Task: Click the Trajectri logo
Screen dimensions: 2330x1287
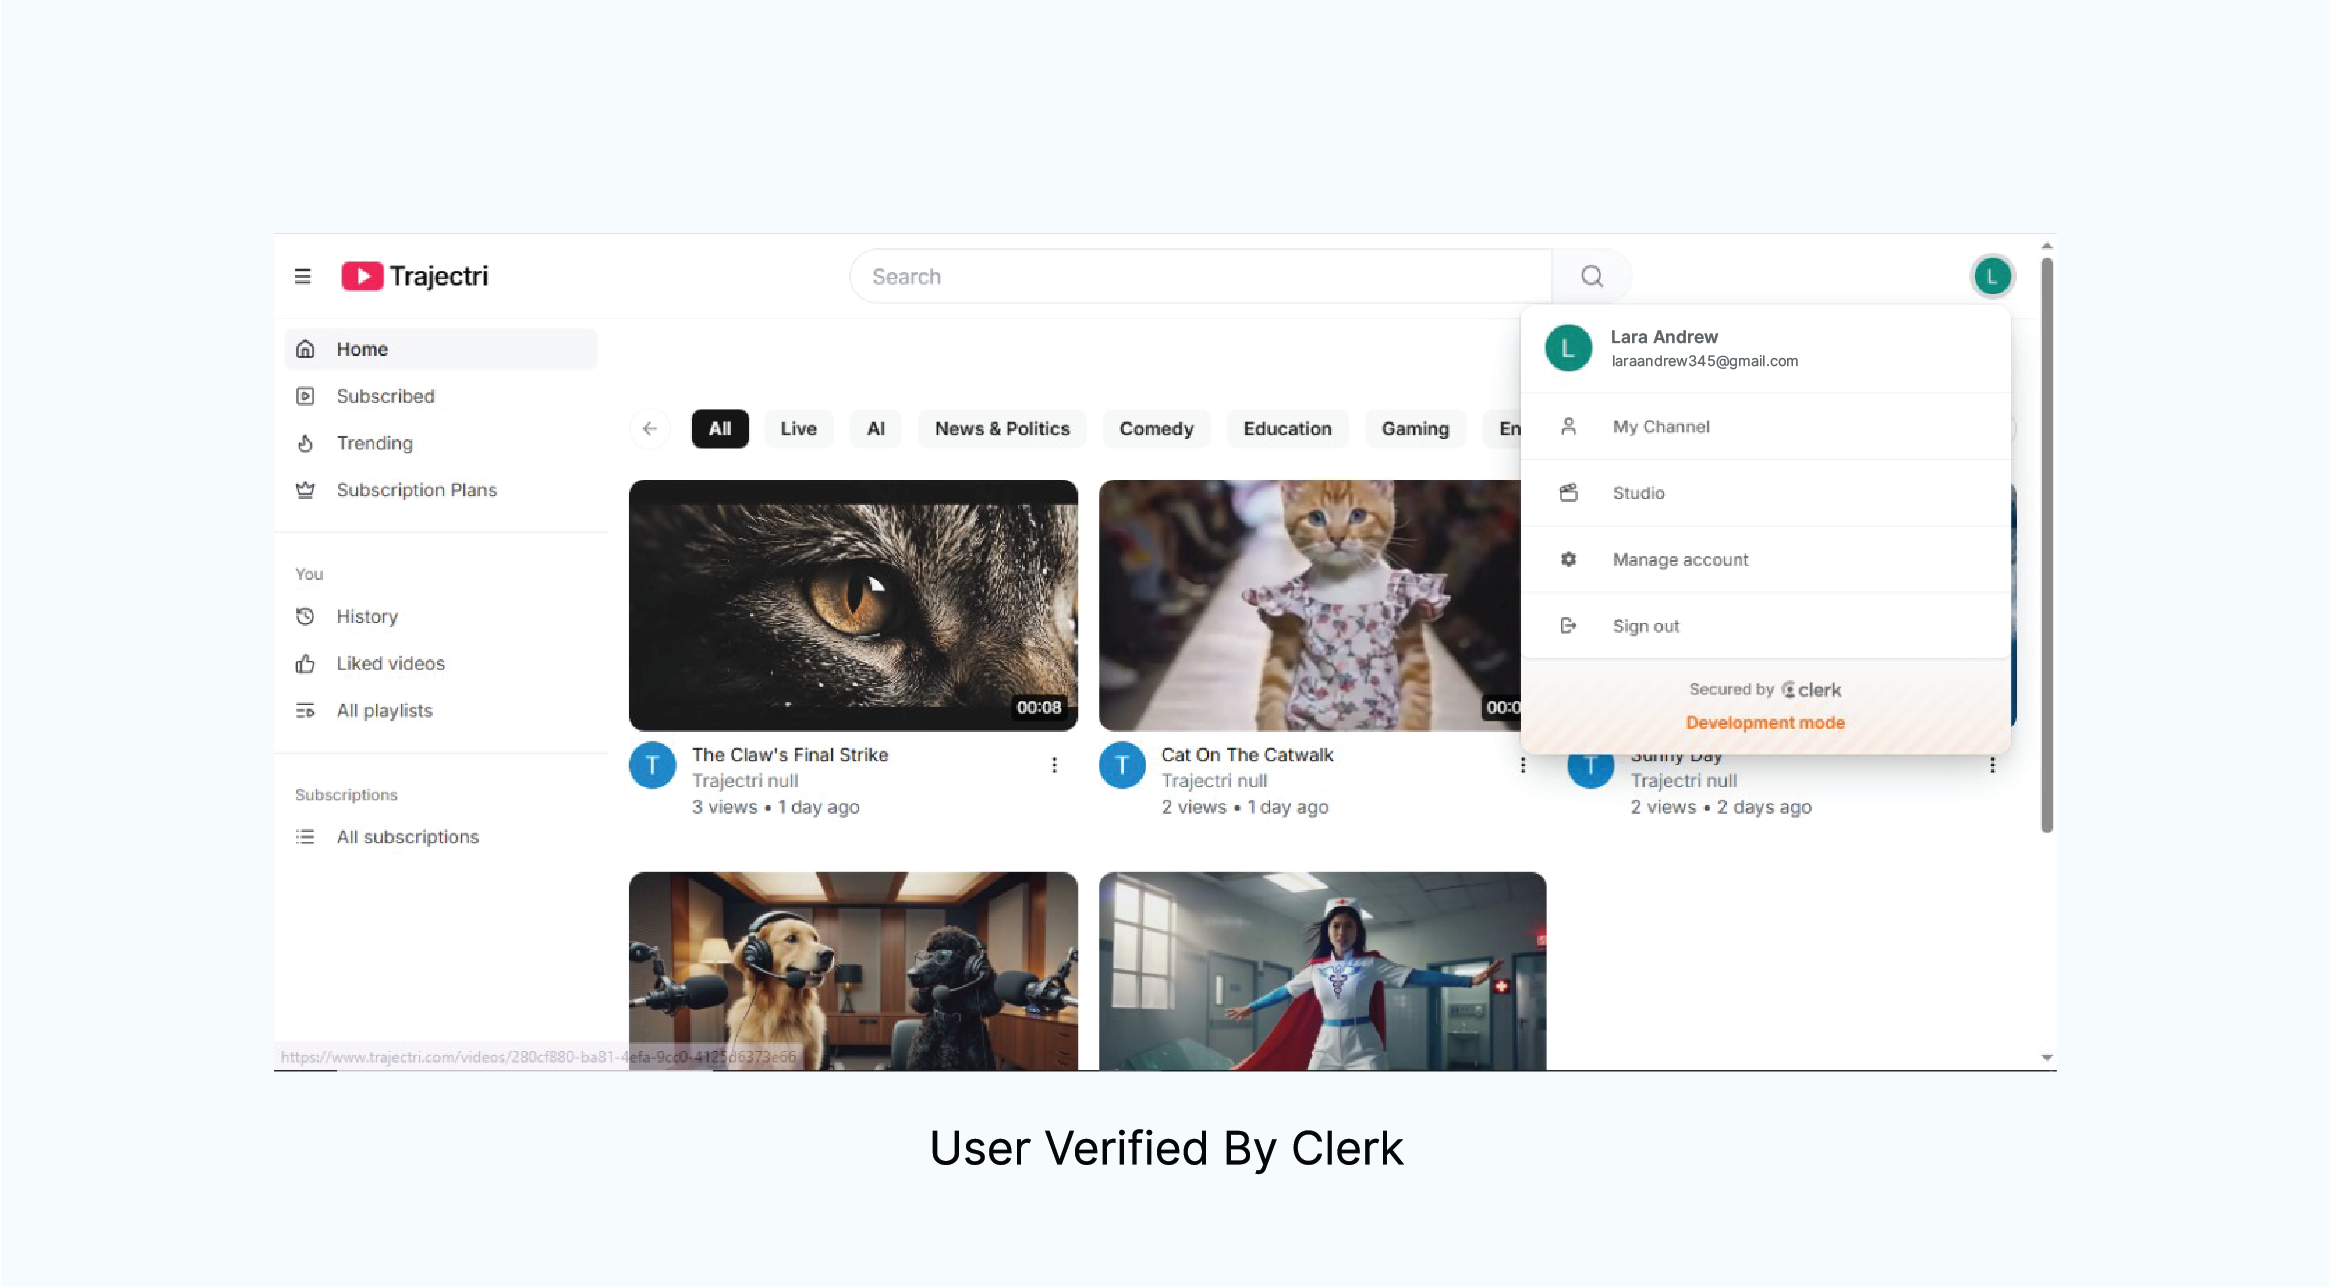Action: 415,276
